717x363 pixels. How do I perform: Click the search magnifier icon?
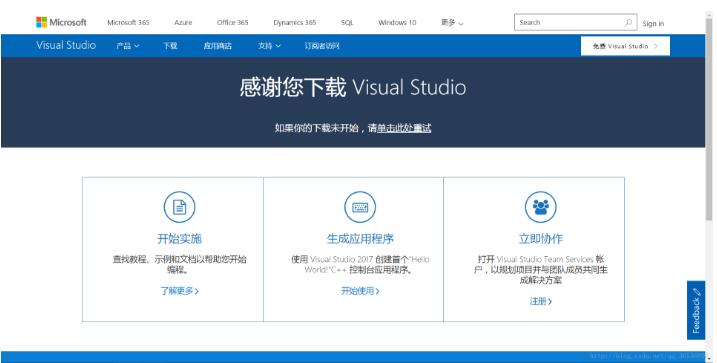pyautogui.click(x=628, y=22)
